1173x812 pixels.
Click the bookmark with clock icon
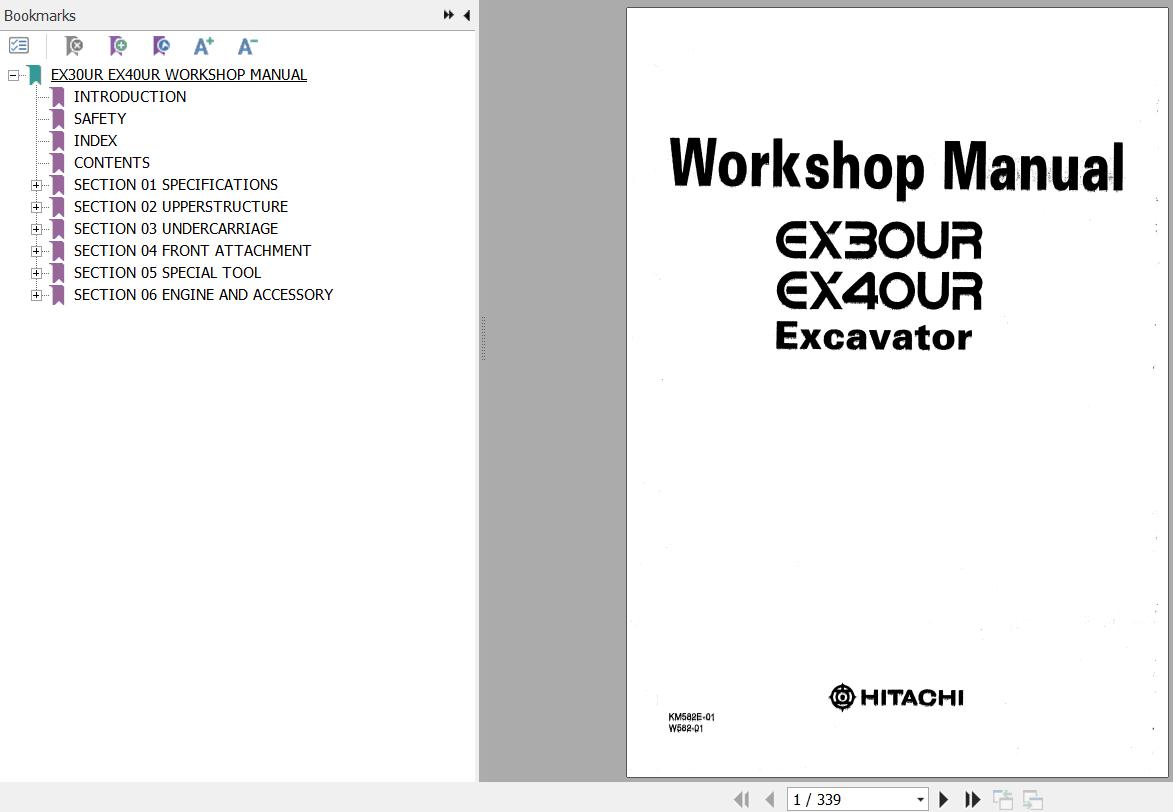click(161, 46)
